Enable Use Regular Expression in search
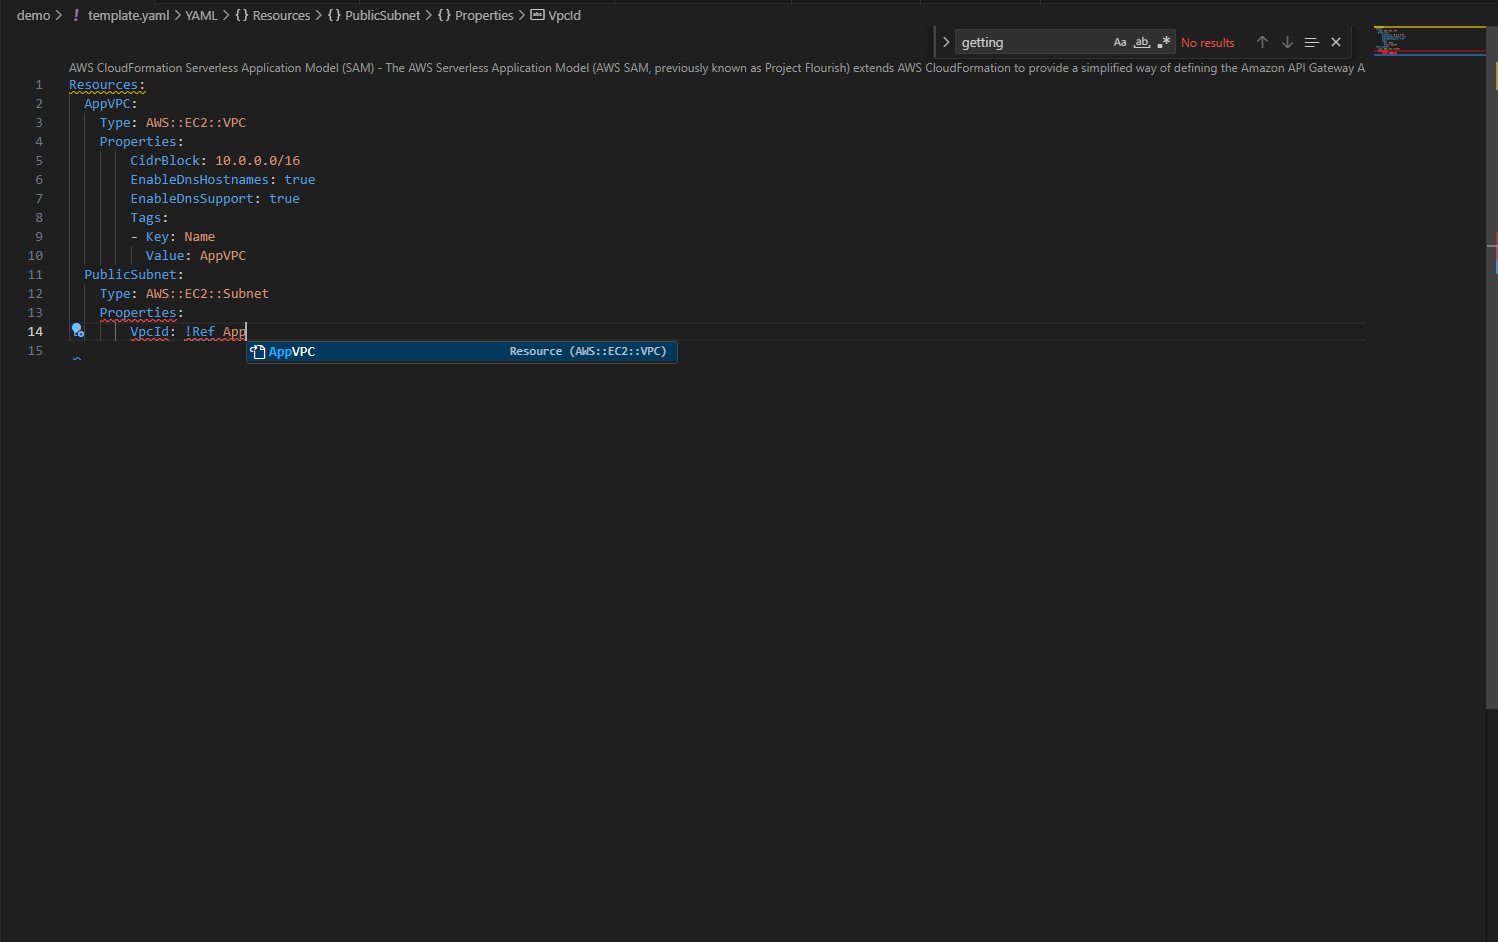The image size is (1498, 942). pyautogui.click(x=1163, y=42)
